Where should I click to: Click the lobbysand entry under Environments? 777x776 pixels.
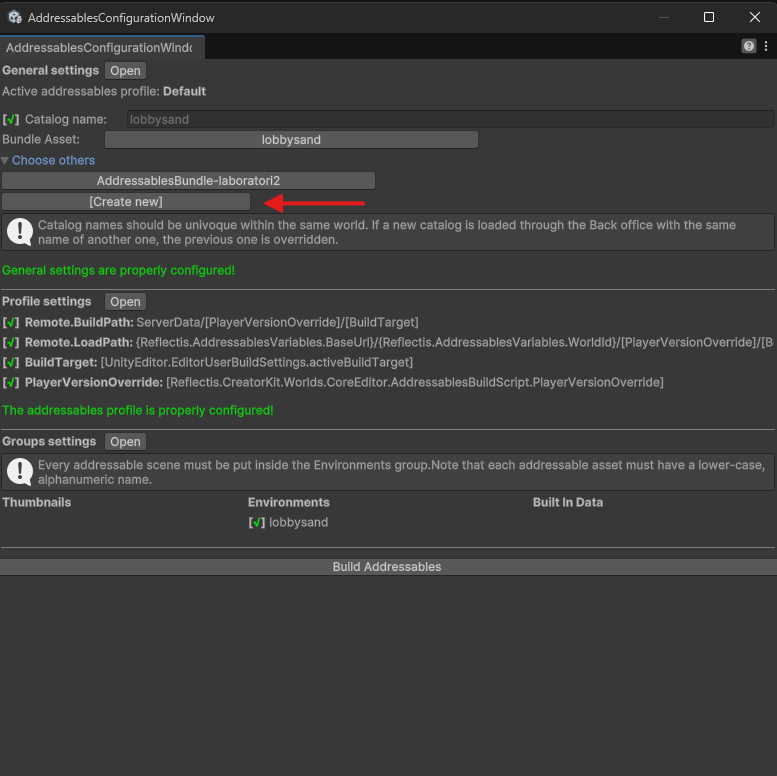[x=299, y=522]
